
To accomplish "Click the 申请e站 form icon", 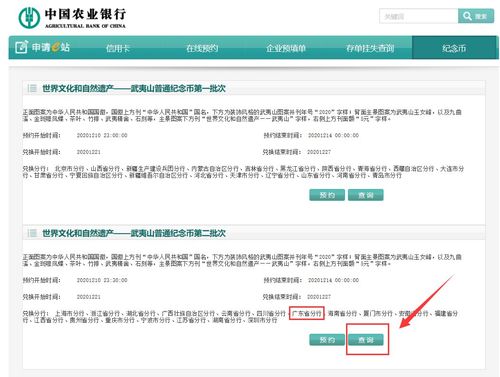I will pyautogui.click(x=21, y=47).
